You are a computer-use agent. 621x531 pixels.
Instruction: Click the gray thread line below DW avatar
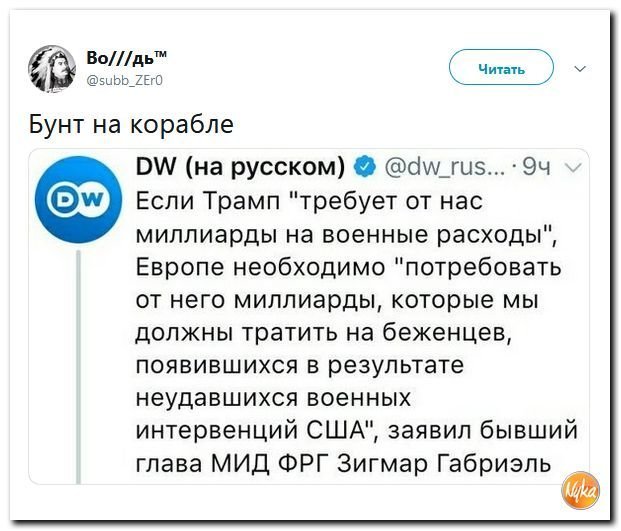(x=78, y=367)
